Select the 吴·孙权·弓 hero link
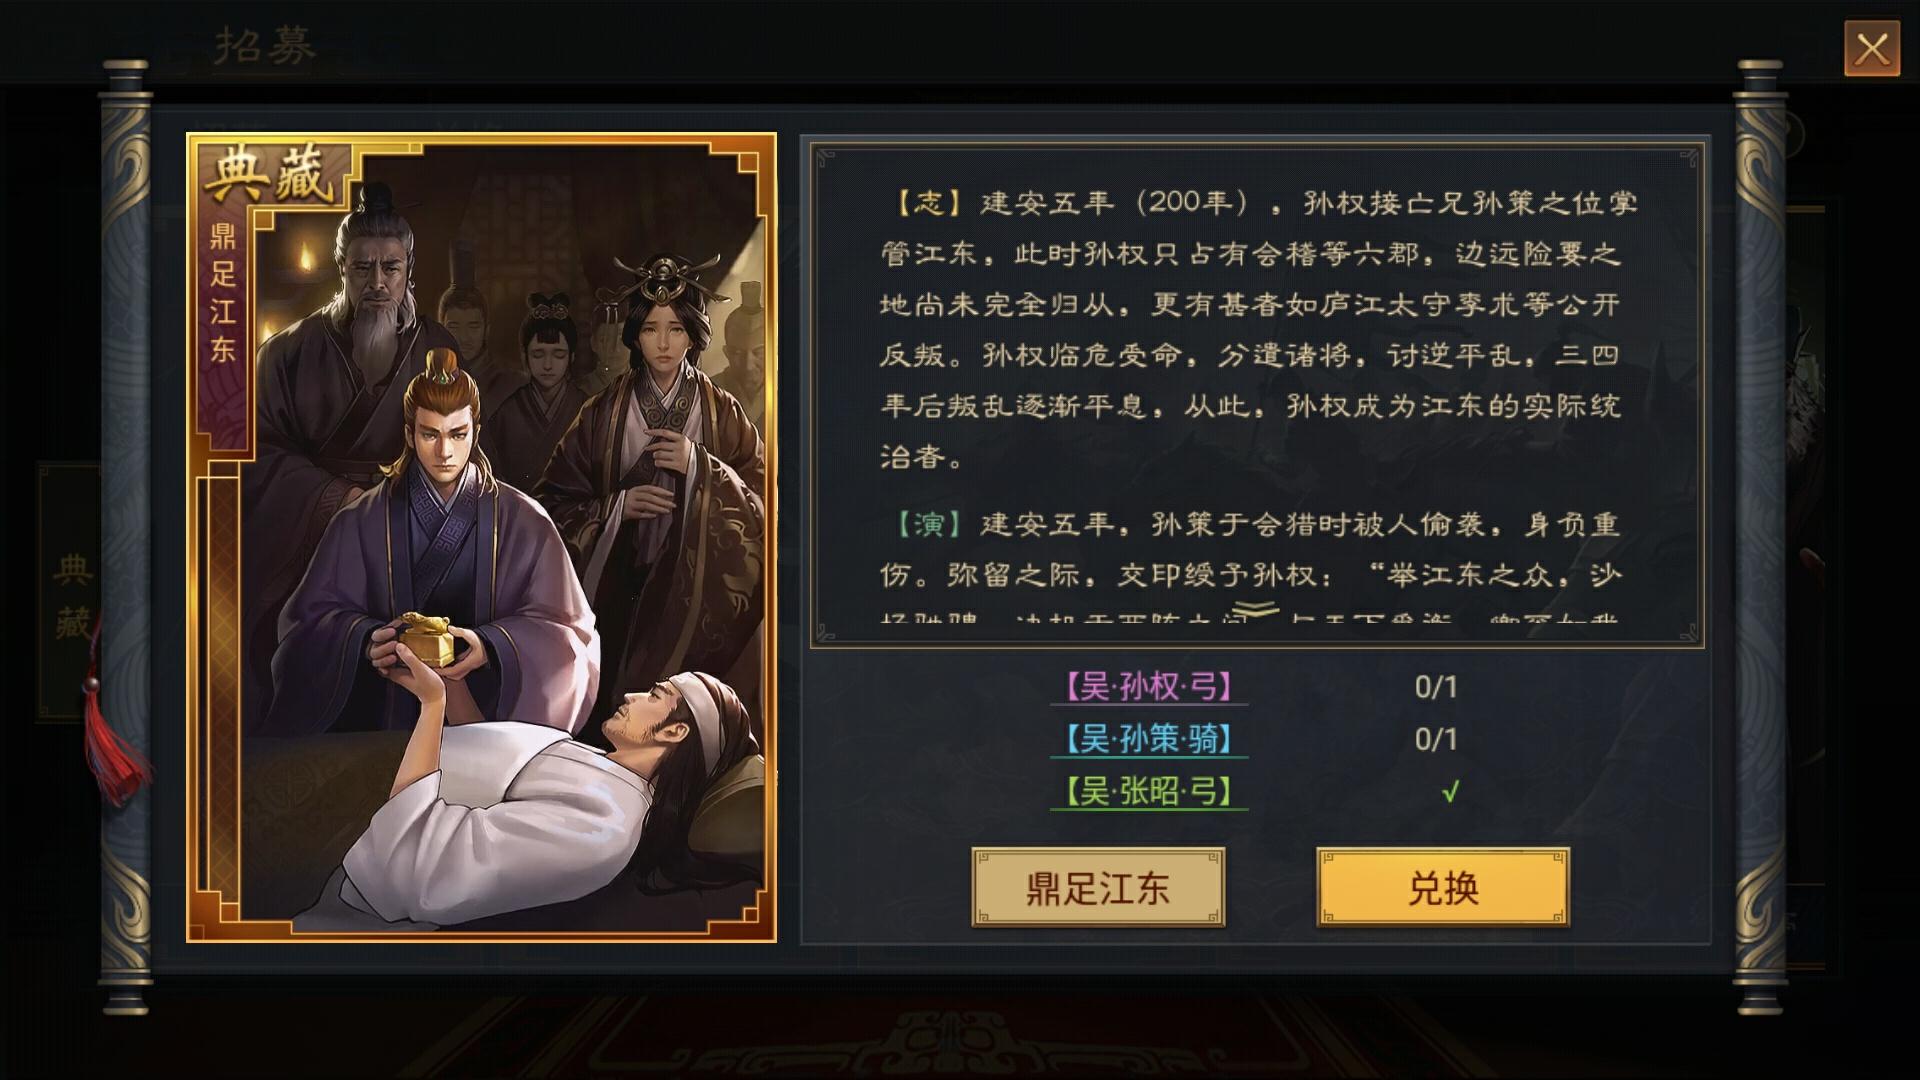The width and height of the screenshot is (1920, 1080). coord(1148,686)
